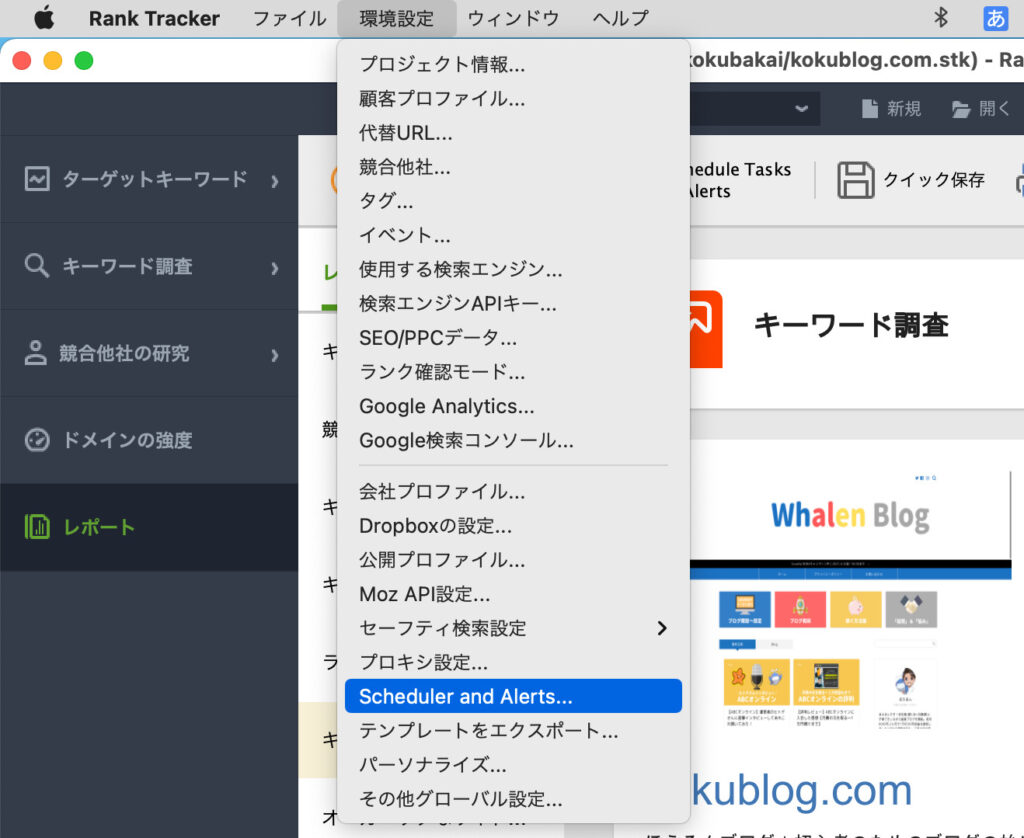Expand the 競合他社の研究 sidebar section

(275, 355)
